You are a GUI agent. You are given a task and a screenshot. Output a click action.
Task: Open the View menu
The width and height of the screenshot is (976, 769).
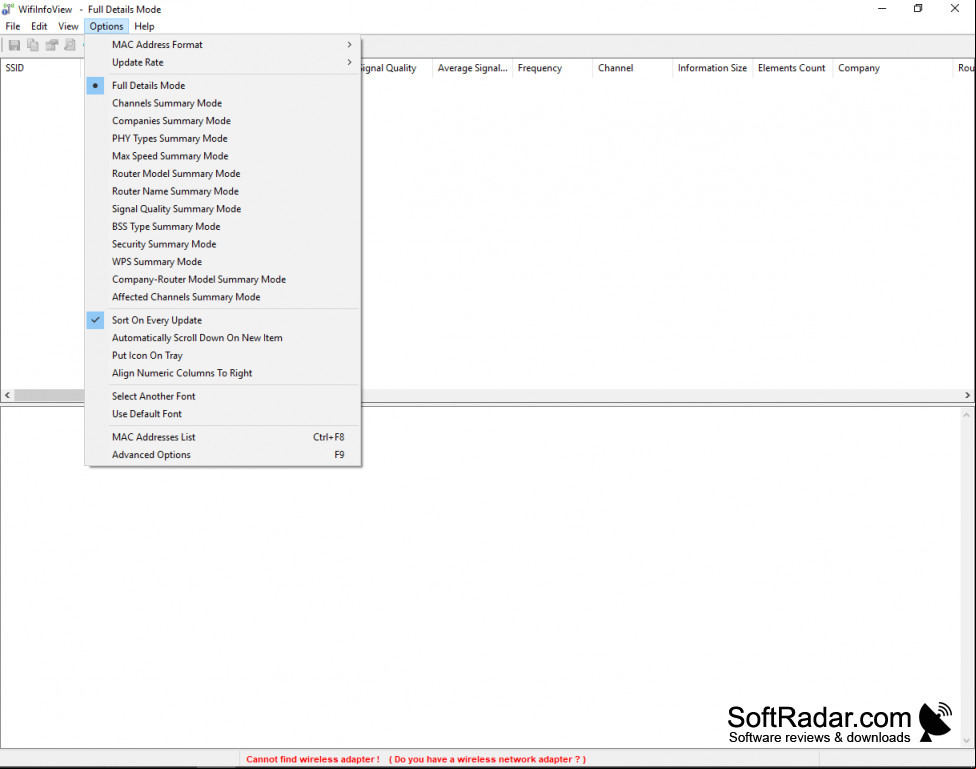[68, 26]
